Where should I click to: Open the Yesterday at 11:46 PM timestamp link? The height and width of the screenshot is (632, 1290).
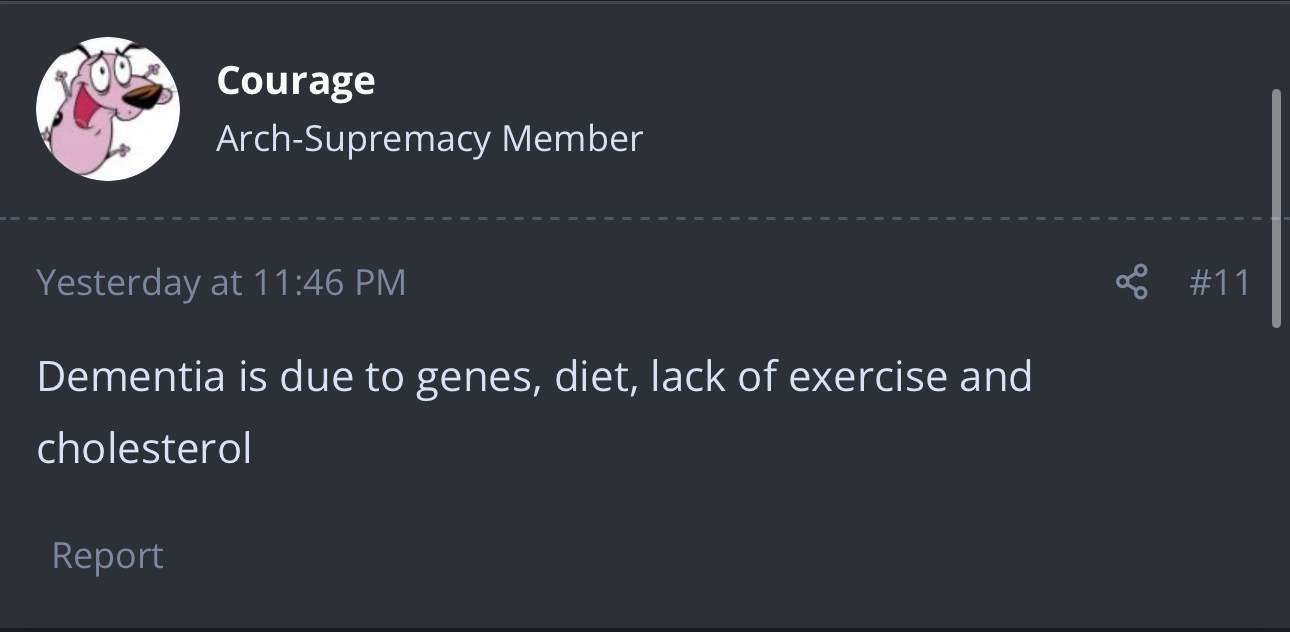coord(221,282)
